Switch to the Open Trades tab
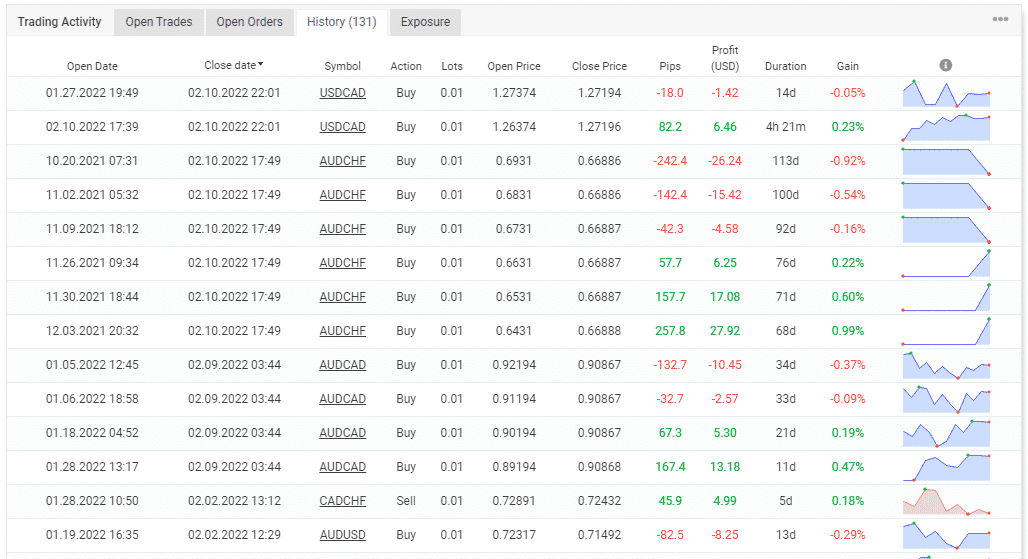Screen dimensions: 1028x559 159,22
